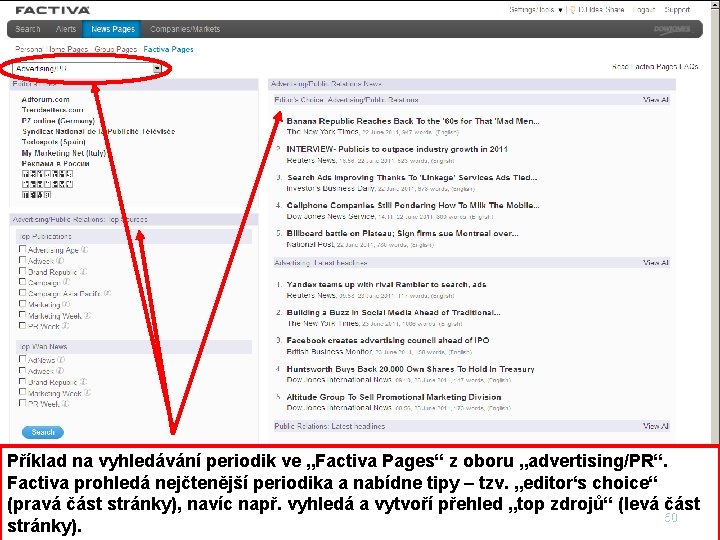720x540 pixels.
Task: Check Adweek under Top Web News
Action: (22, 370)
